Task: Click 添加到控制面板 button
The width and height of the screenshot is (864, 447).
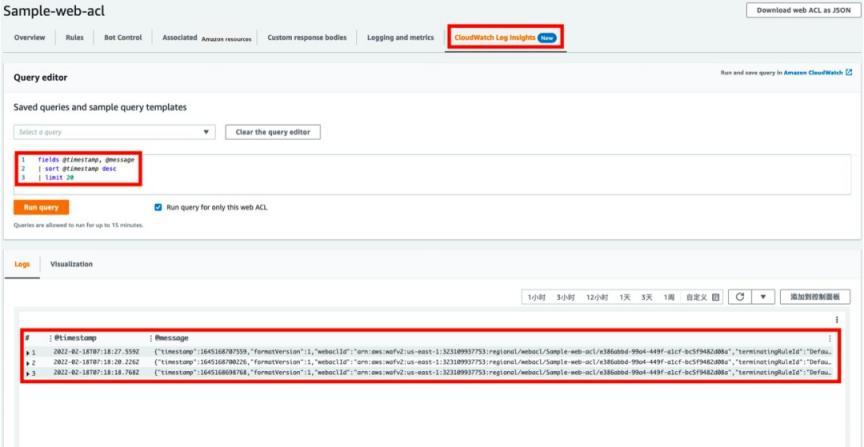Action: (815, 297)
